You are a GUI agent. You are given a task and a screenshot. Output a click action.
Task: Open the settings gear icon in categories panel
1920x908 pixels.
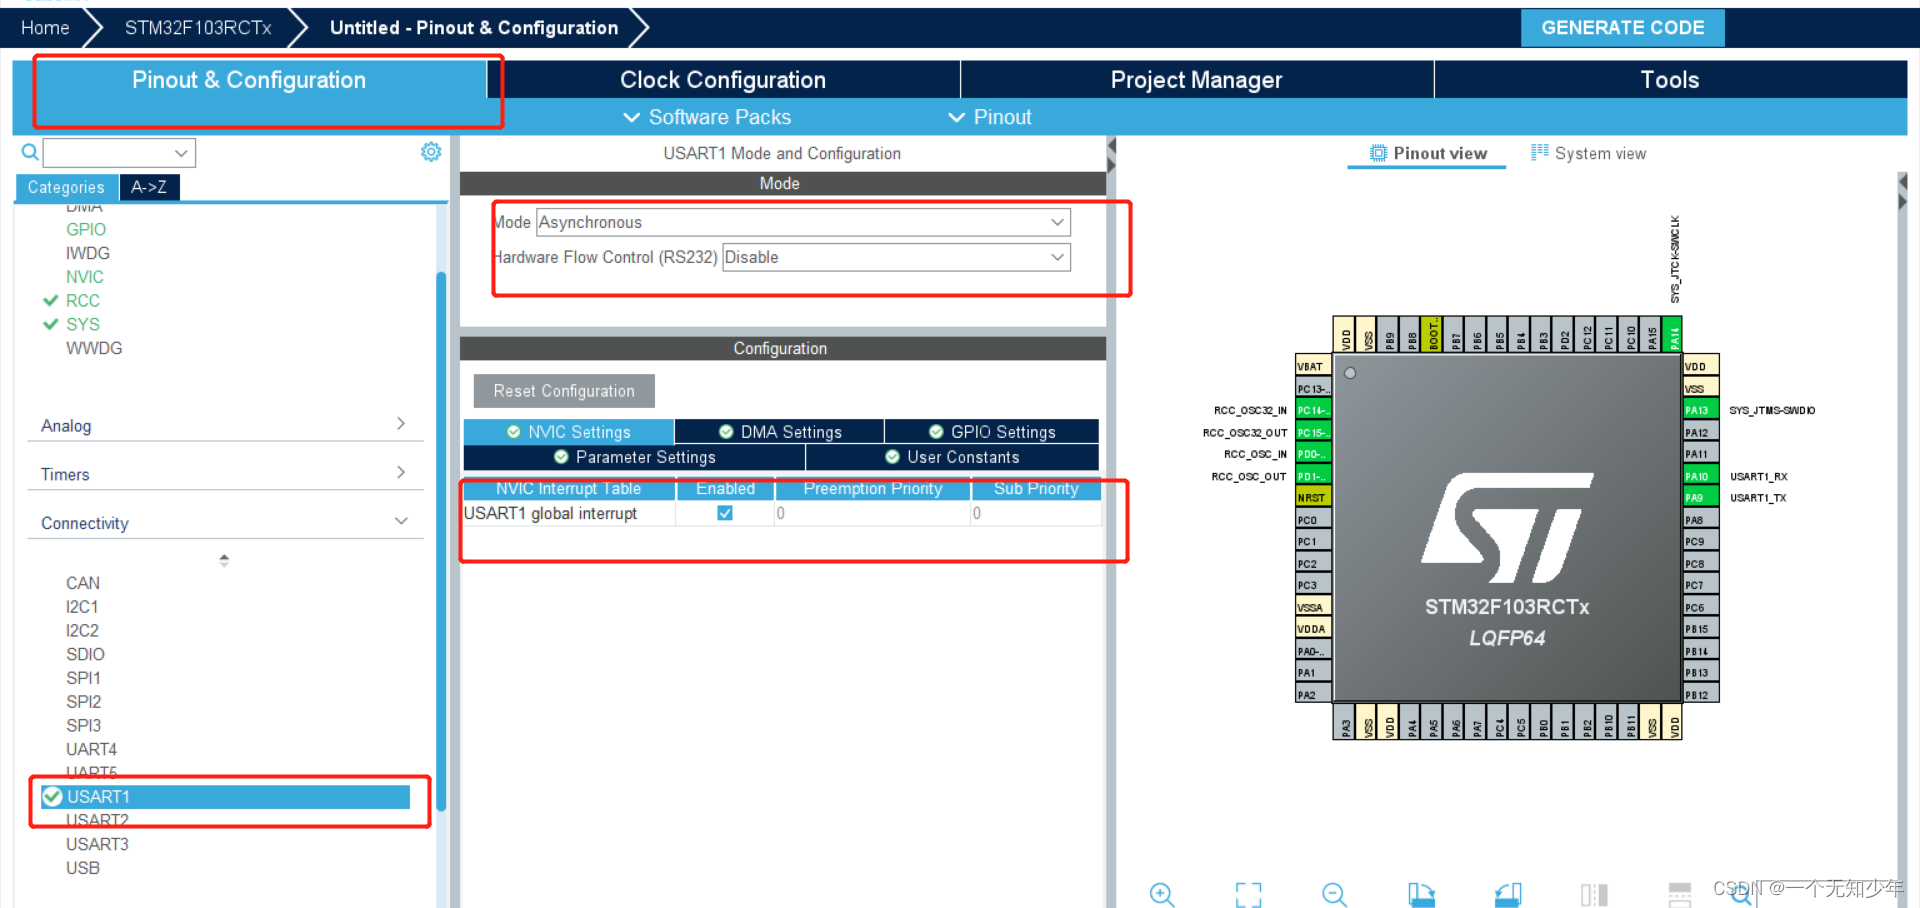tap(431, 152)
